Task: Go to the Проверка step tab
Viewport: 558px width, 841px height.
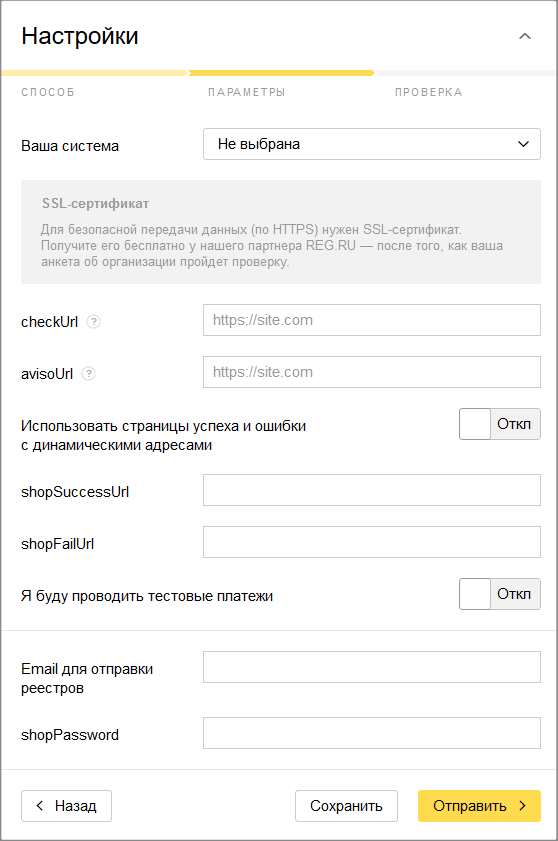Action: pyautogui.click(x=428, y=92)
